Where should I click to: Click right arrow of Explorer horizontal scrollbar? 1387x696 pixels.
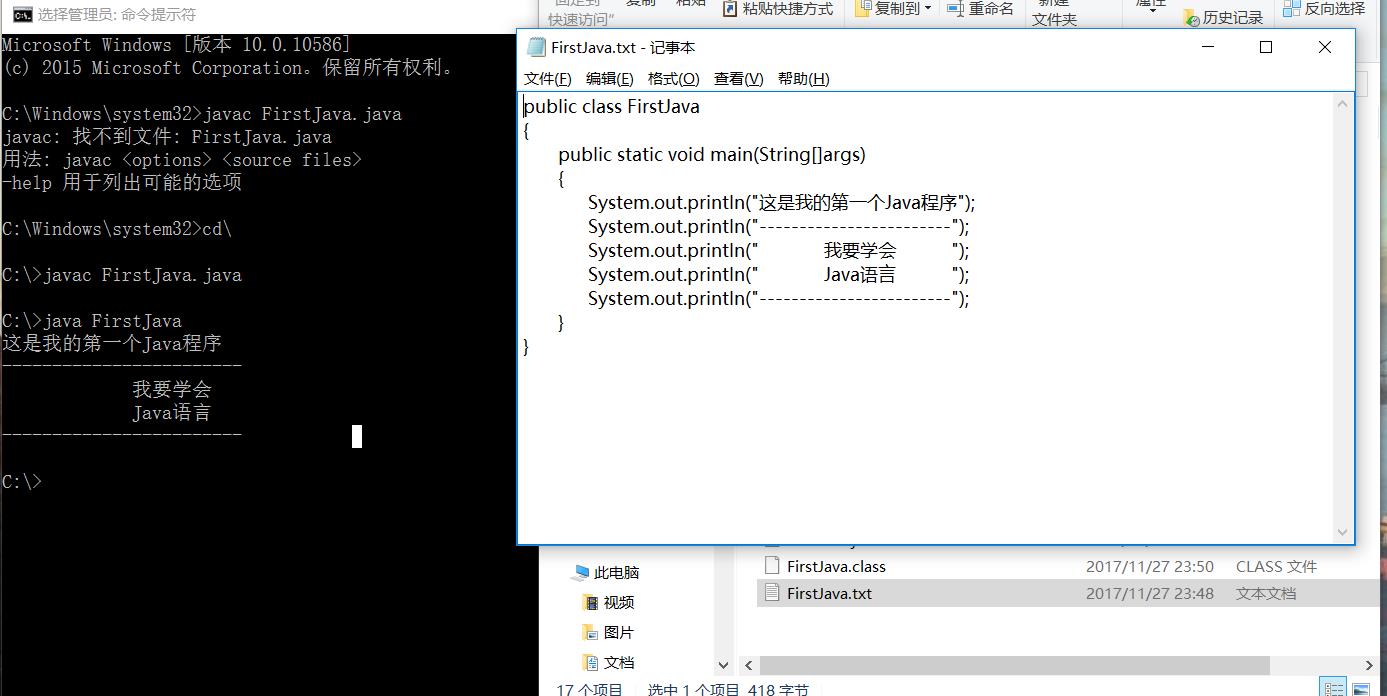tap(1370, 665)
